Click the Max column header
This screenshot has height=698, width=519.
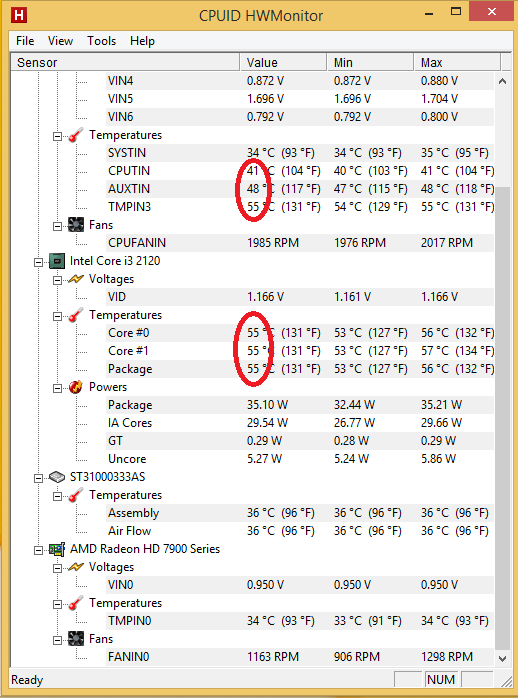pyautogui.click(x=457, y=63)
